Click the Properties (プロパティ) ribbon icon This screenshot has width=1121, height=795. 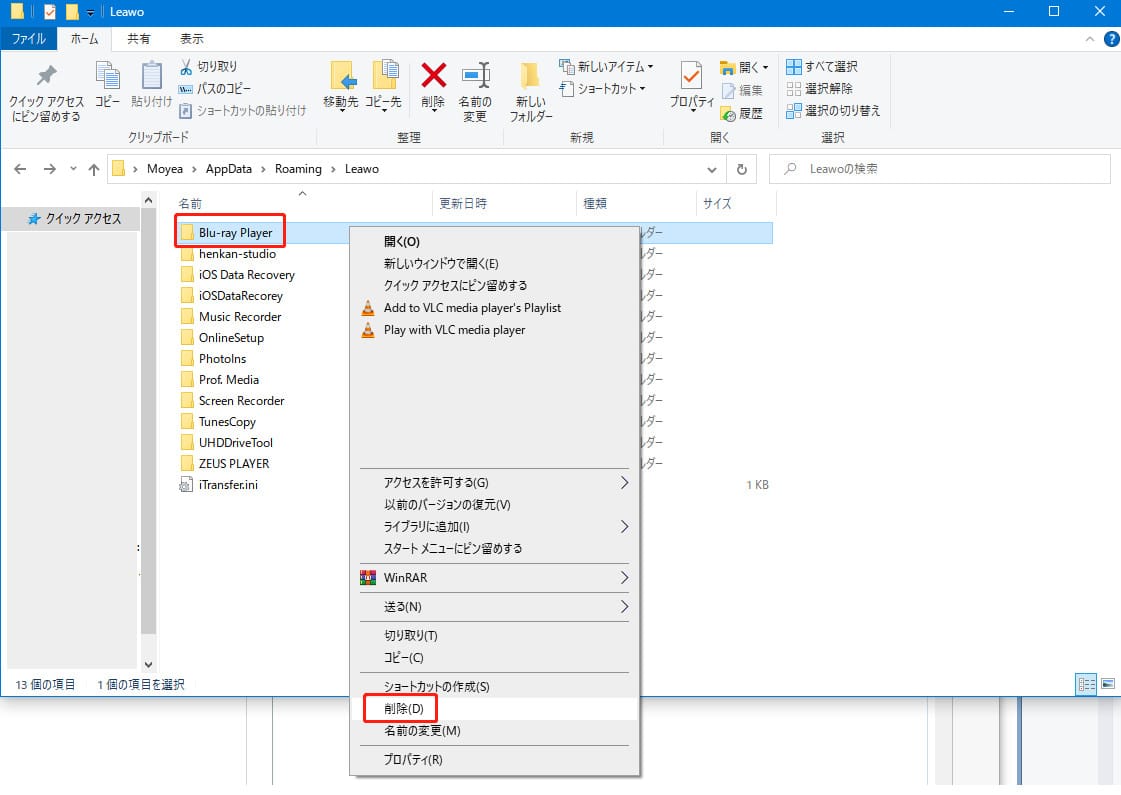[x=691, y=76]
